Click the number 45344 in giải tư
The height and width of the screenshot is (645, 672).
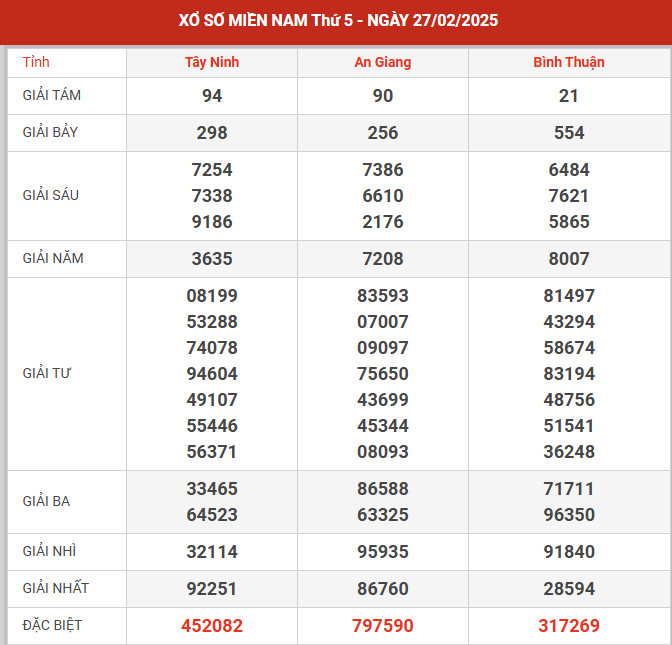pyautogui.click(x=383, y=426)
